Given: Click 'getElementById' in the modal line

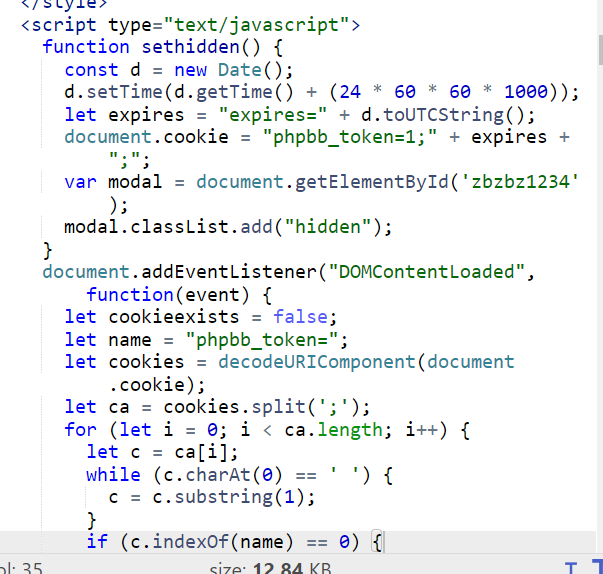Looking at the screenshot, I should click(371, 182).
